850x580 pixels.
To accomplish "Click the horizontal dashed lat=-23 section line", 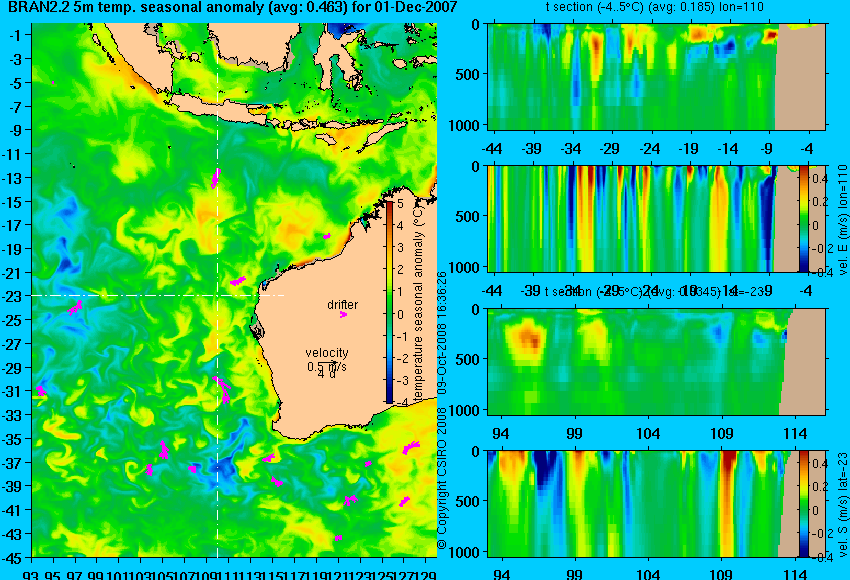I will point(158,295).
